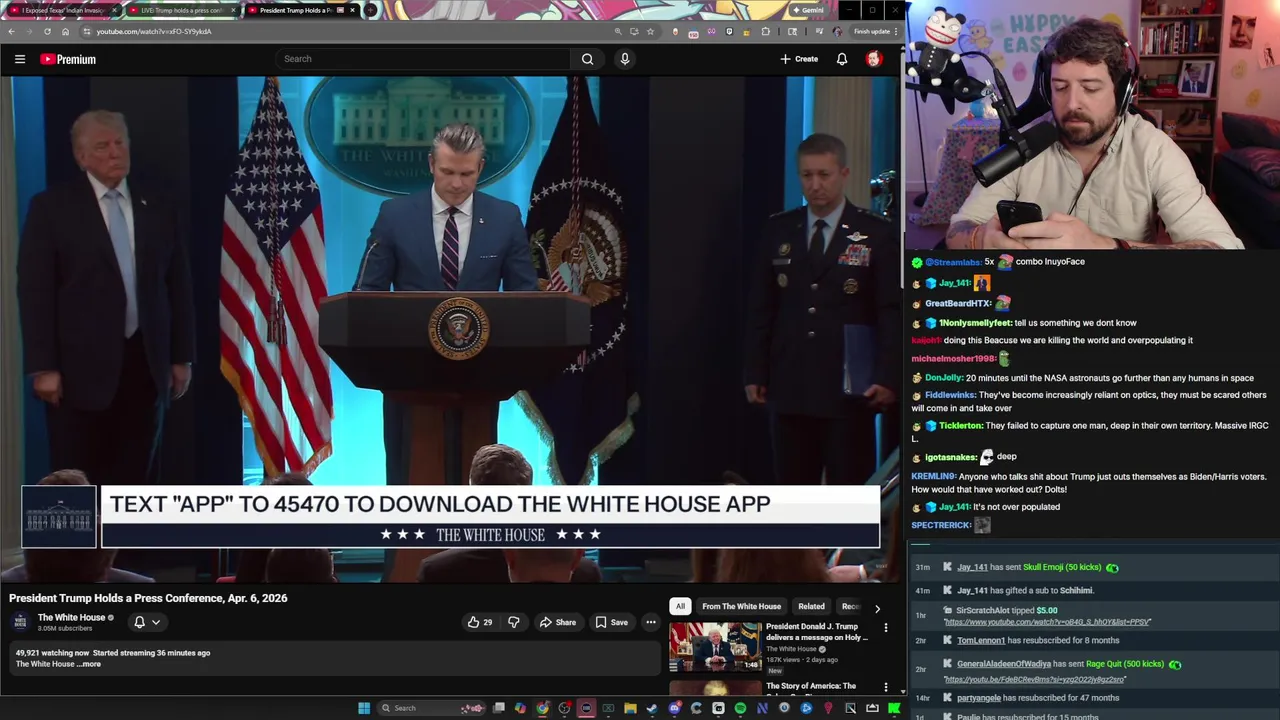Viewport: 1280px width, 720px height.
Task: Click the Gemini button in Chrome
Action: click(x=808, y=10)
